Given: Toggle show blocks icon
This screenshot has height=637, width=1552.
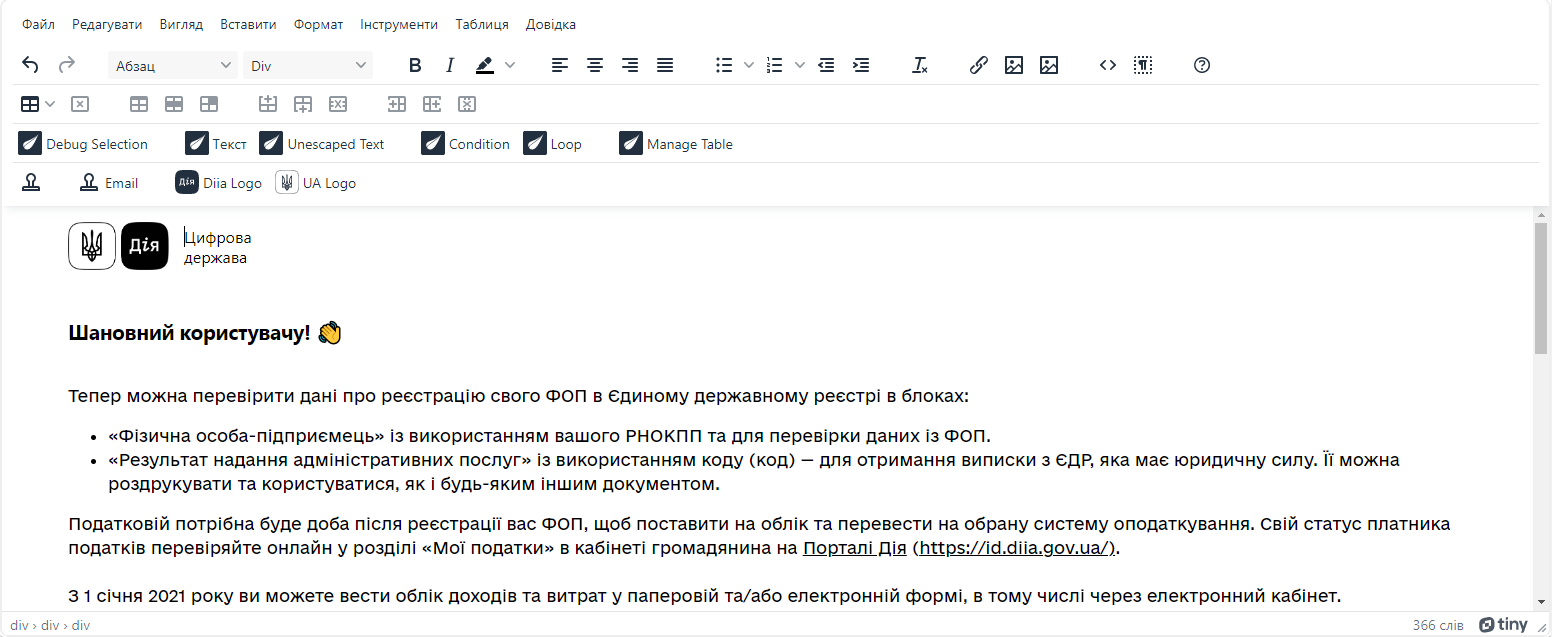Looking at the screenshot, I should (1143, 65).
